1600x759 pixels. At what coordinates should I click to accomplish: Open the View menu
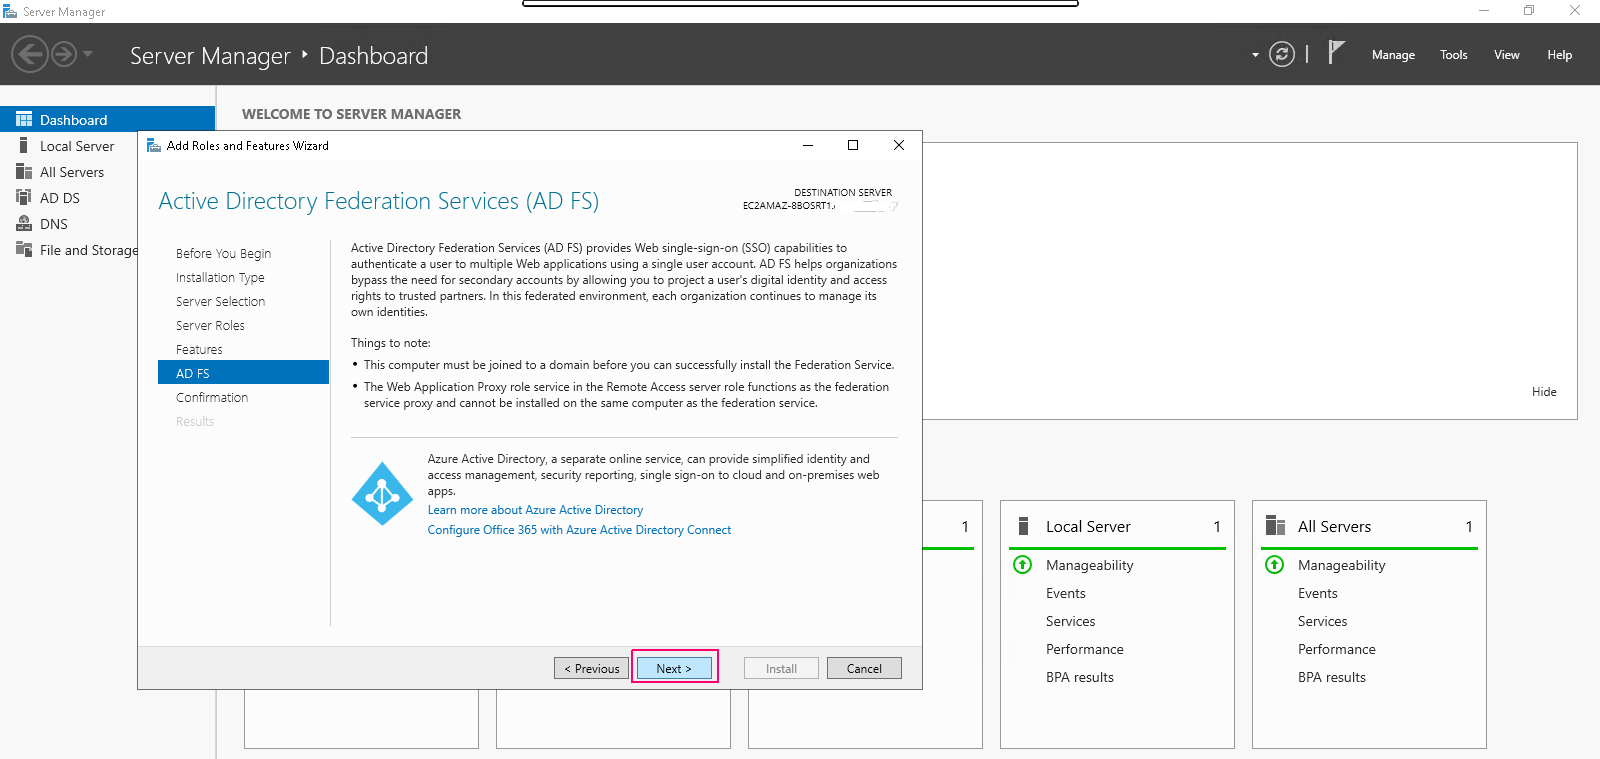1507,55
